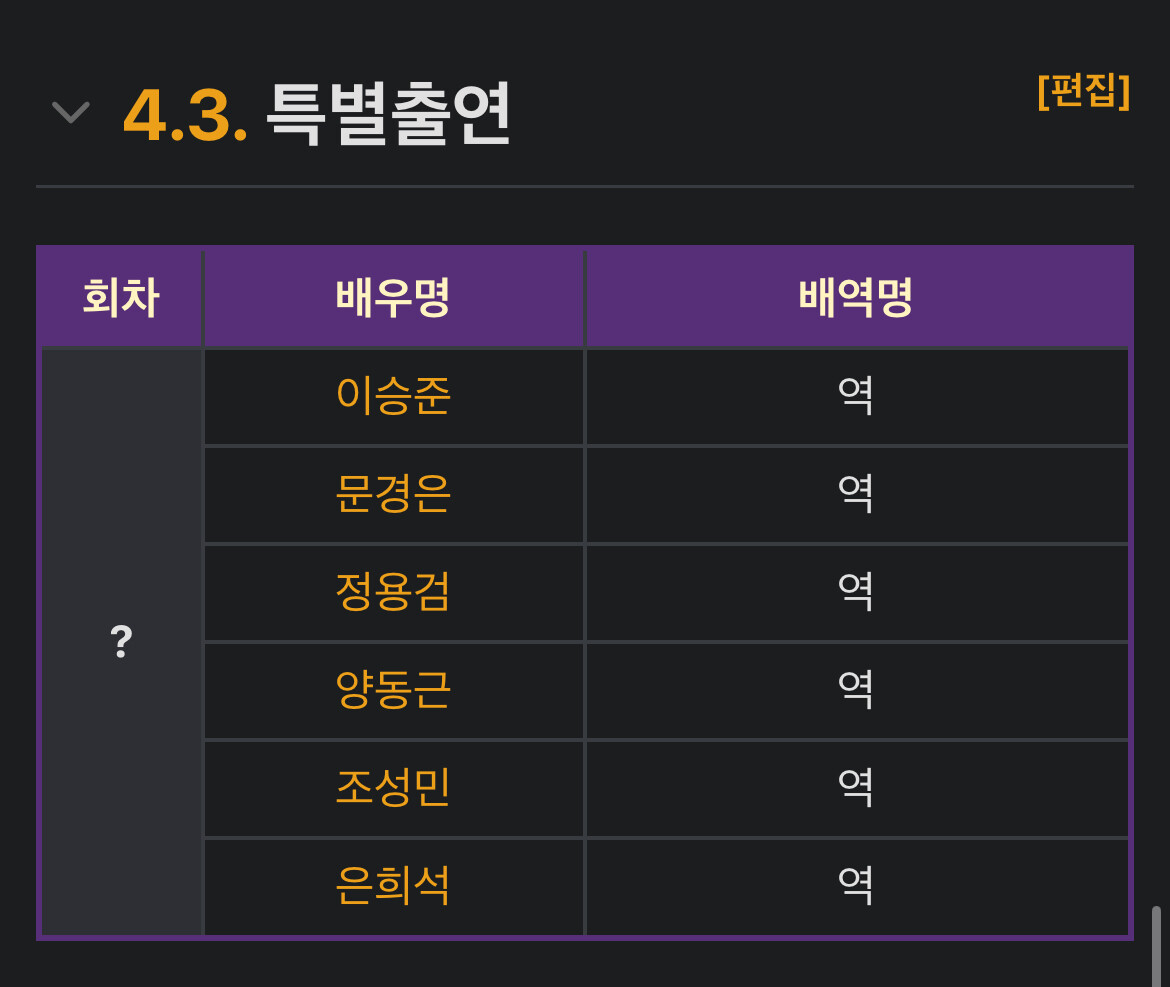Open the 조성민 actor link

(x=393, y=788)
